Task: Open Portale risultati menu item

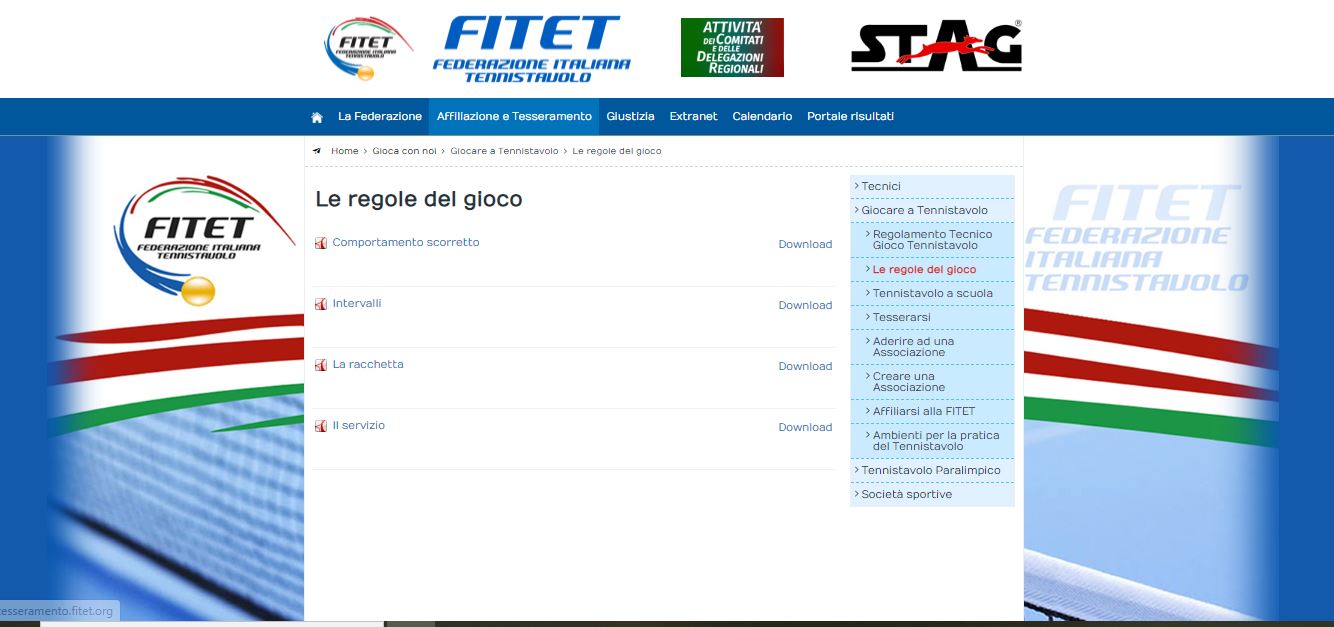Action: [850, 116]
